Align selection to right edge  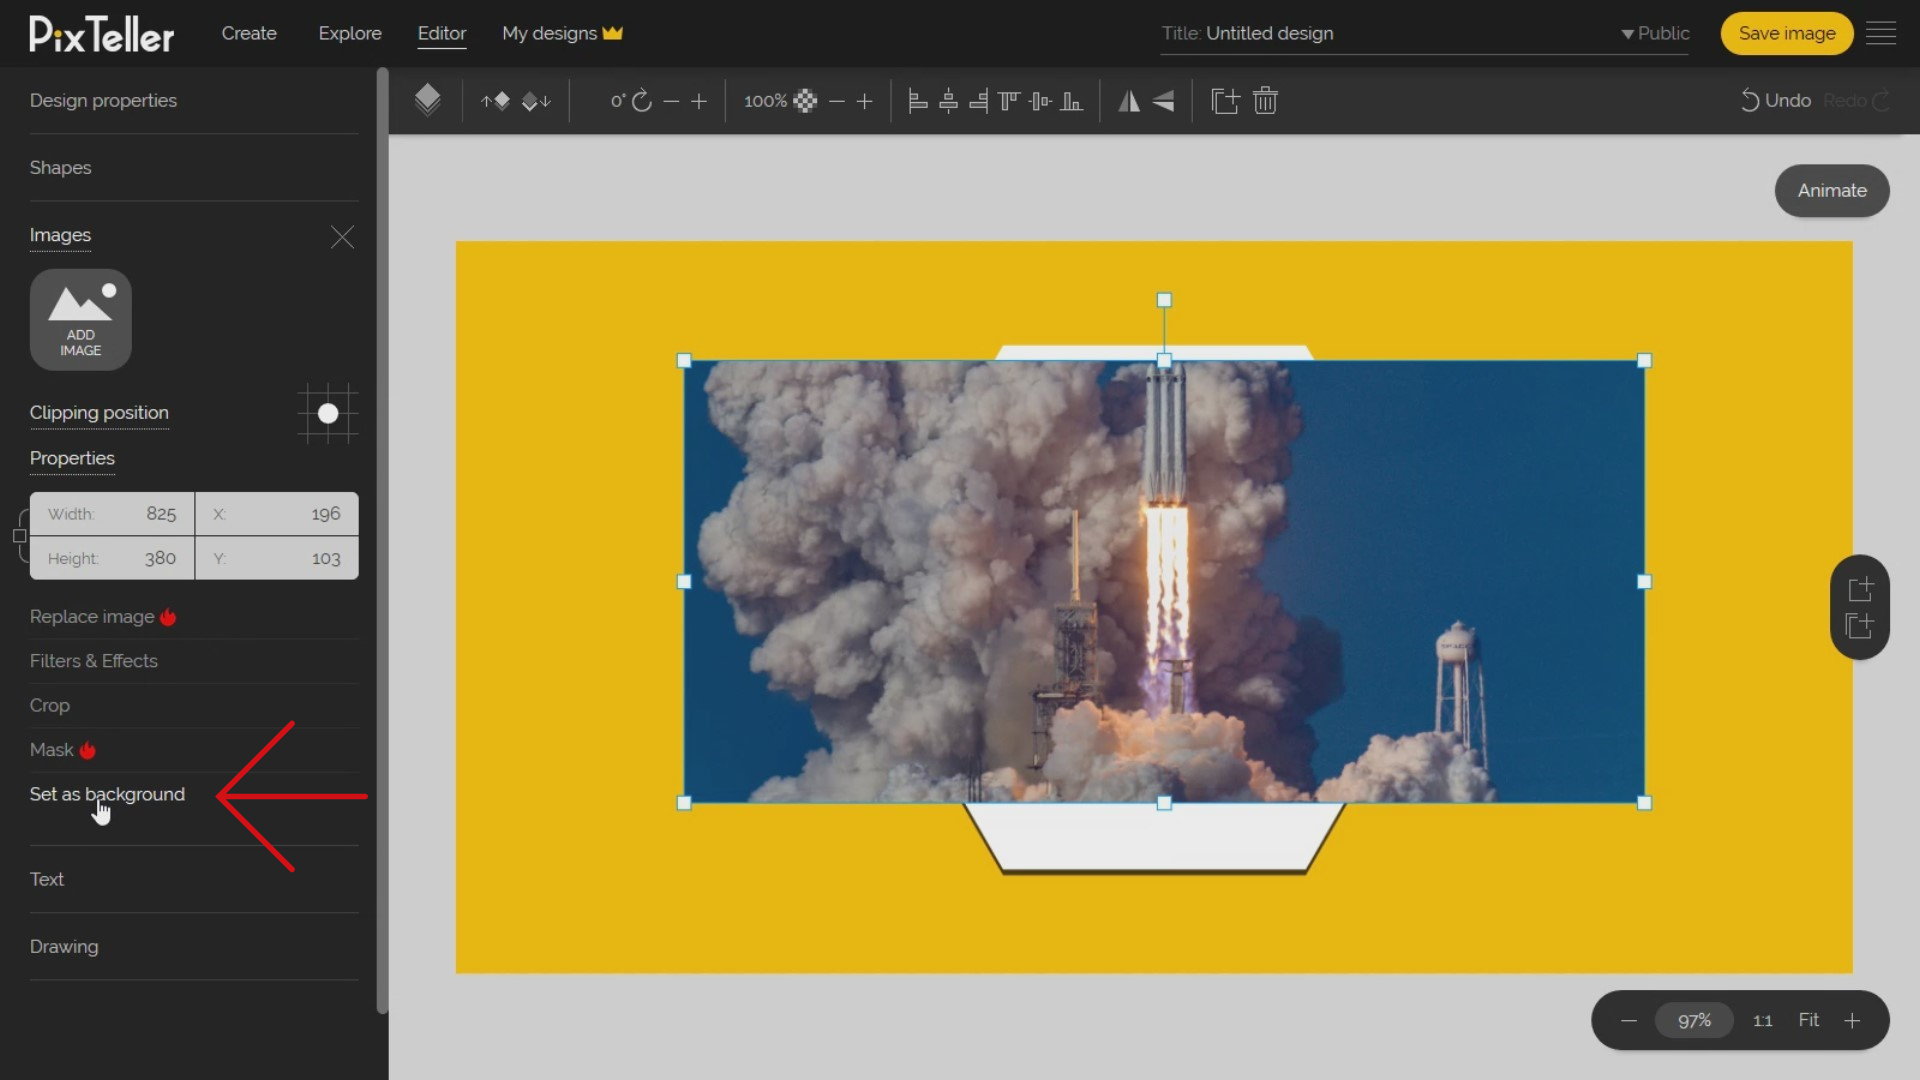(x=979, y=100)
